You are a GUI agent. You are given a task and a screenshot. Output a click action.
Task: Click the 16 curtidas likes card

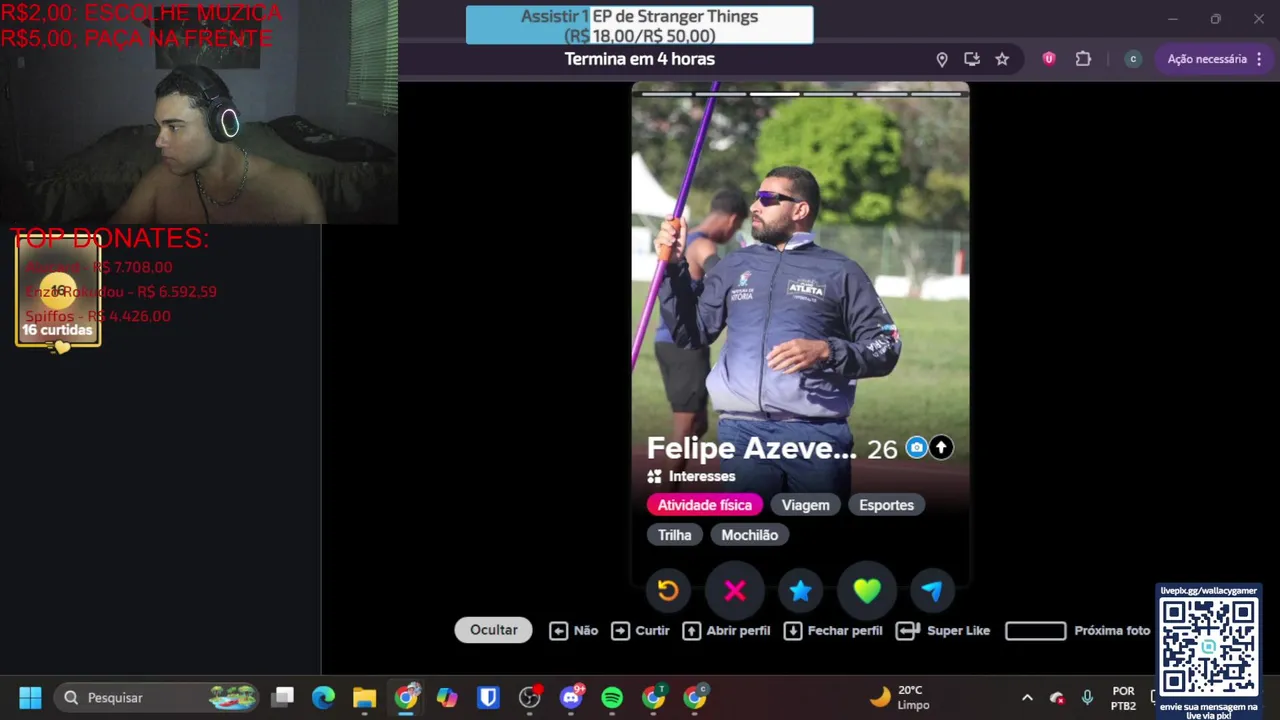click(x=58, y=293)
